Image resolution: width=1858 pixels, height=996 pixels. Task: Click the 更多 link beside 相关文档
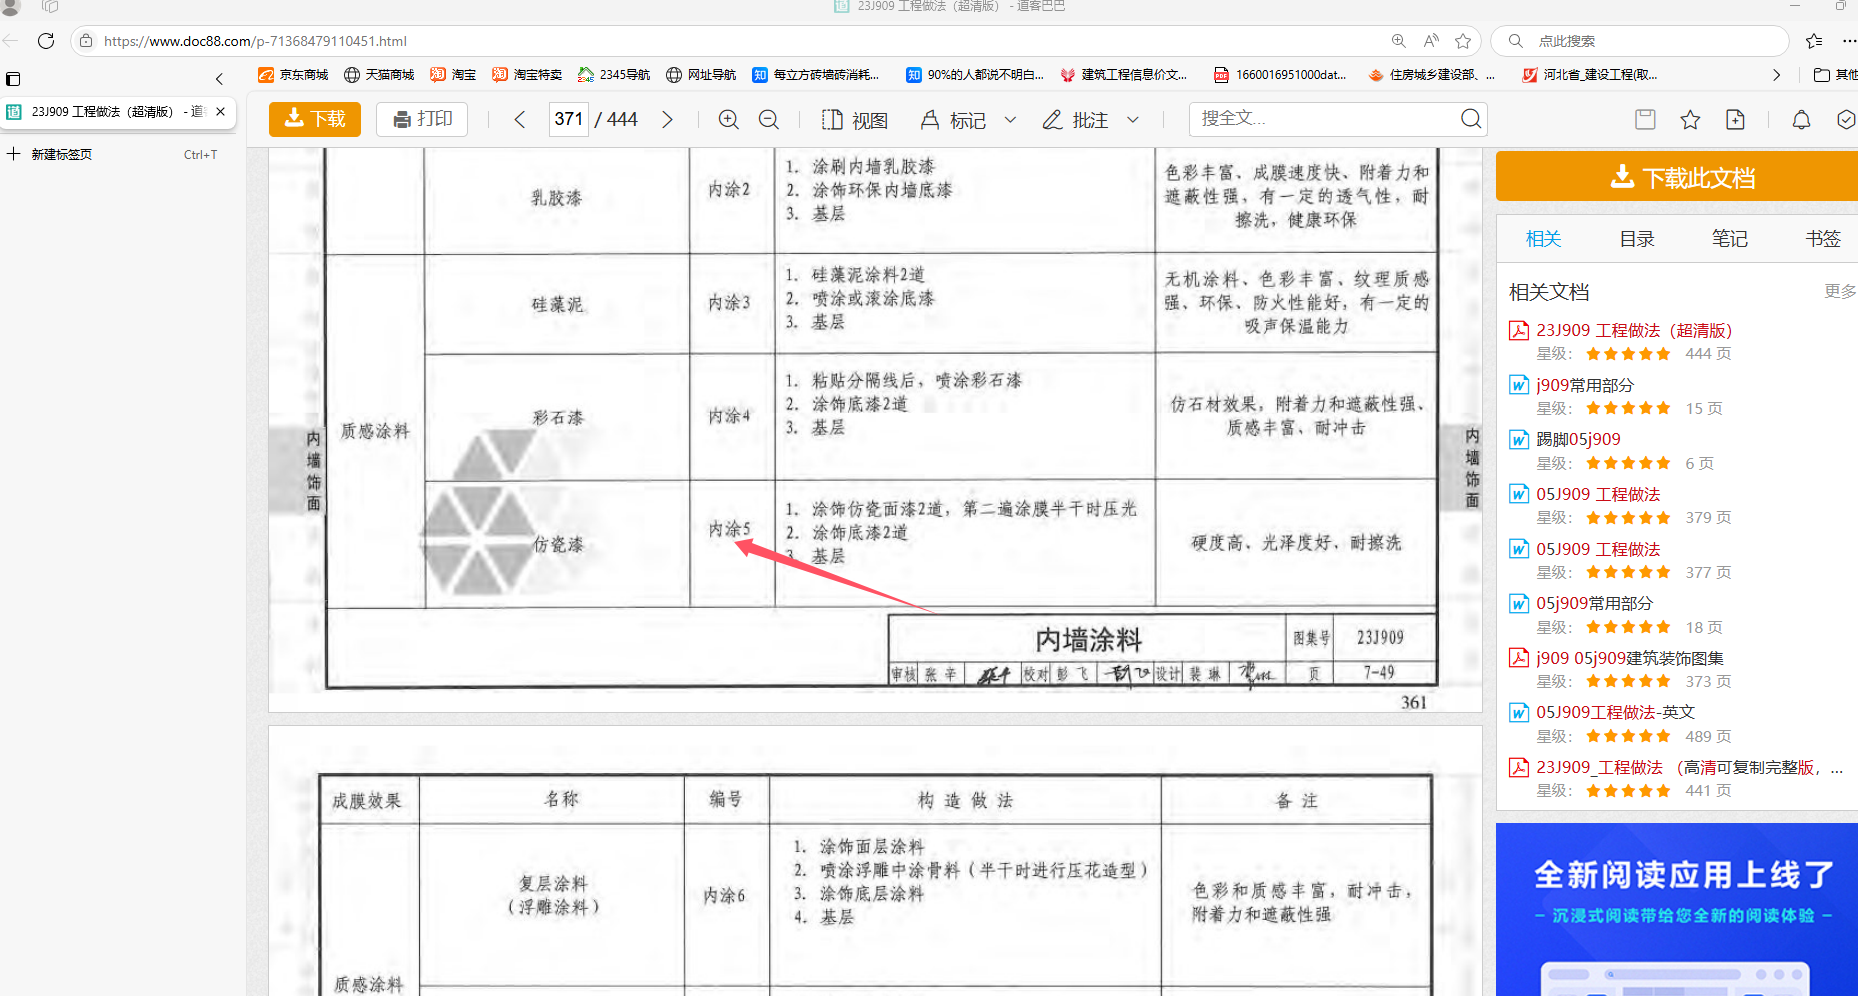click(x=1840, y=291)
